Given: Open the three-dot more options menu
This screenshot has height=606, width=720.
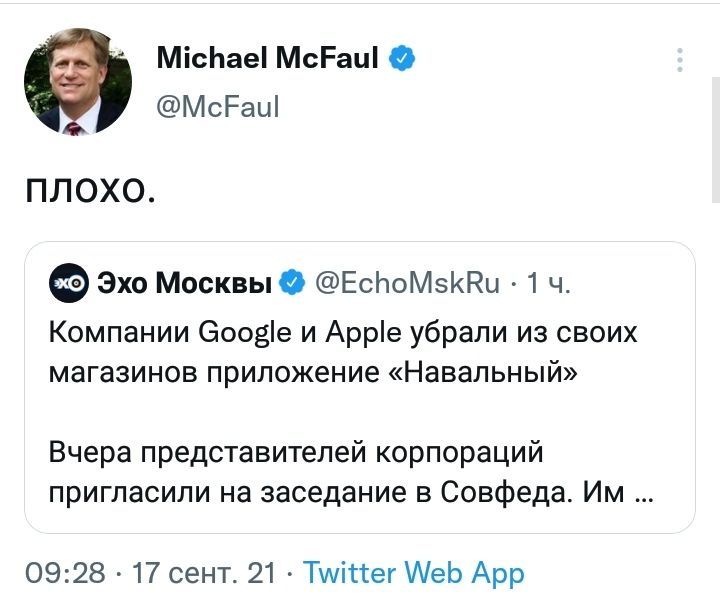Looking at the screenshot, I should point(681,60).
